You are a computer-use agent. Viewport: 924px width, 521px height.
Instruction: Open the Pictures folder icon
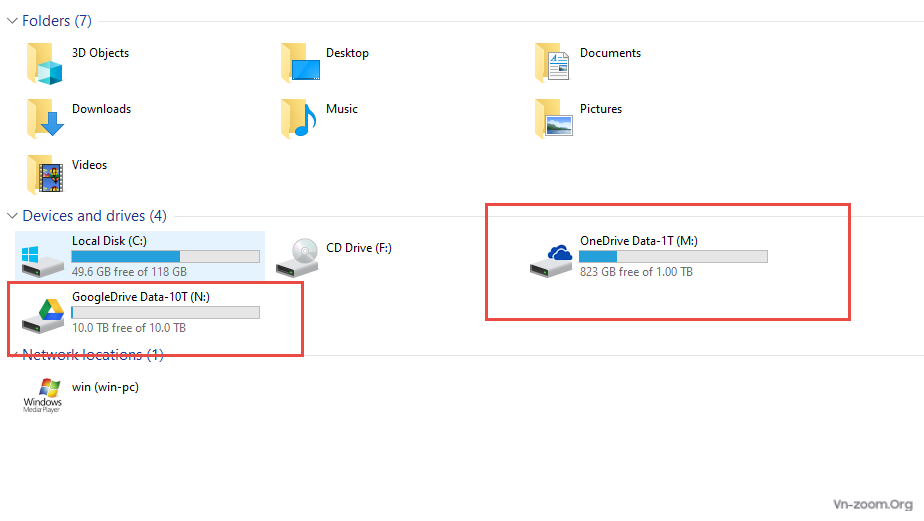point(553,118)
